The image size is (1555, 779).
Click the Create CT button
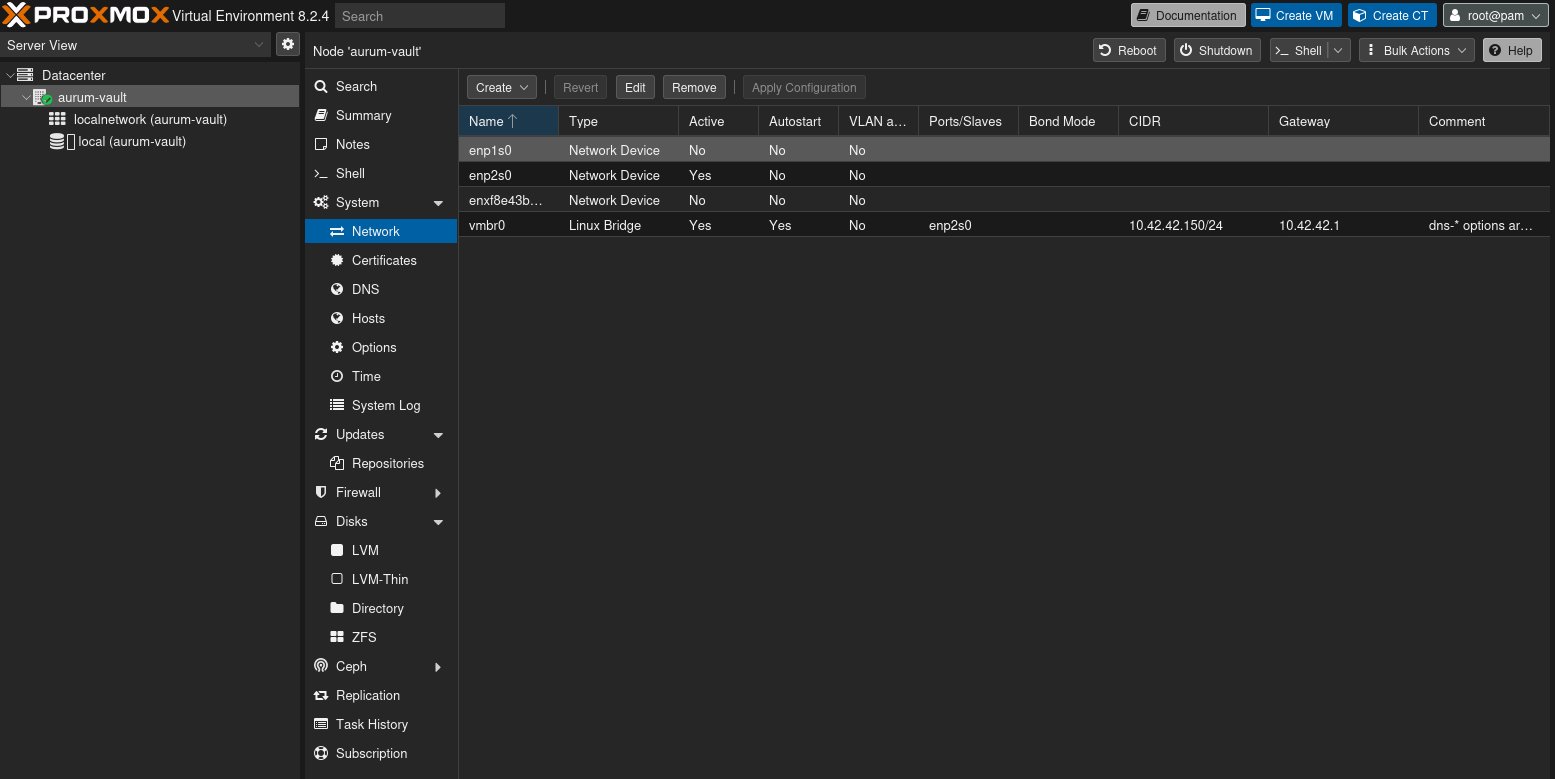(x=1392, y=15)
